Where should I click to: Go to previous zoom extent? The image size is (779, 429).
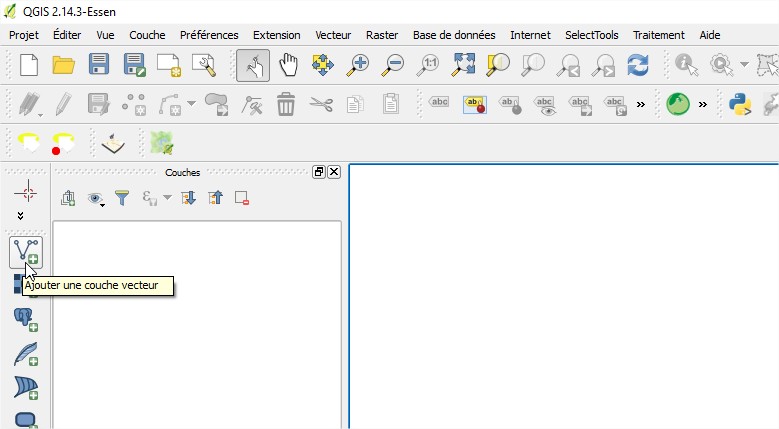coord(568,65)
